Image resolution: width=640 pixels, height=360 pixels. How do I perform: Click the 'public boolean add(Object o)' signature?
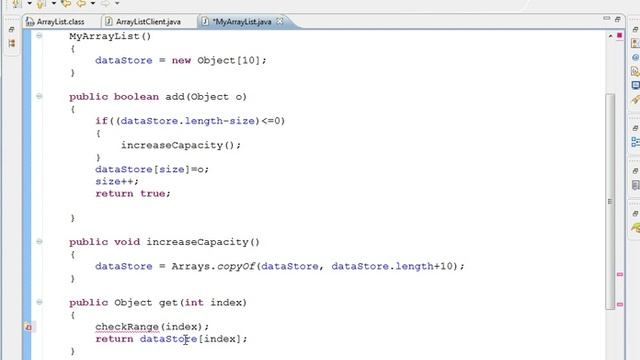158,97
